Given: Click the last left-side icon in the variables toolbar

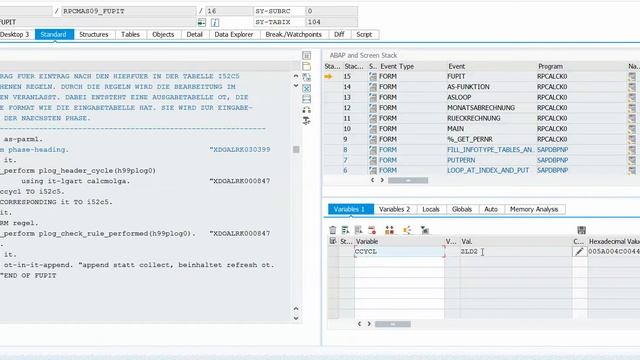Looking at the screenshot, I should pyautogui.click(x=424, y=230).
